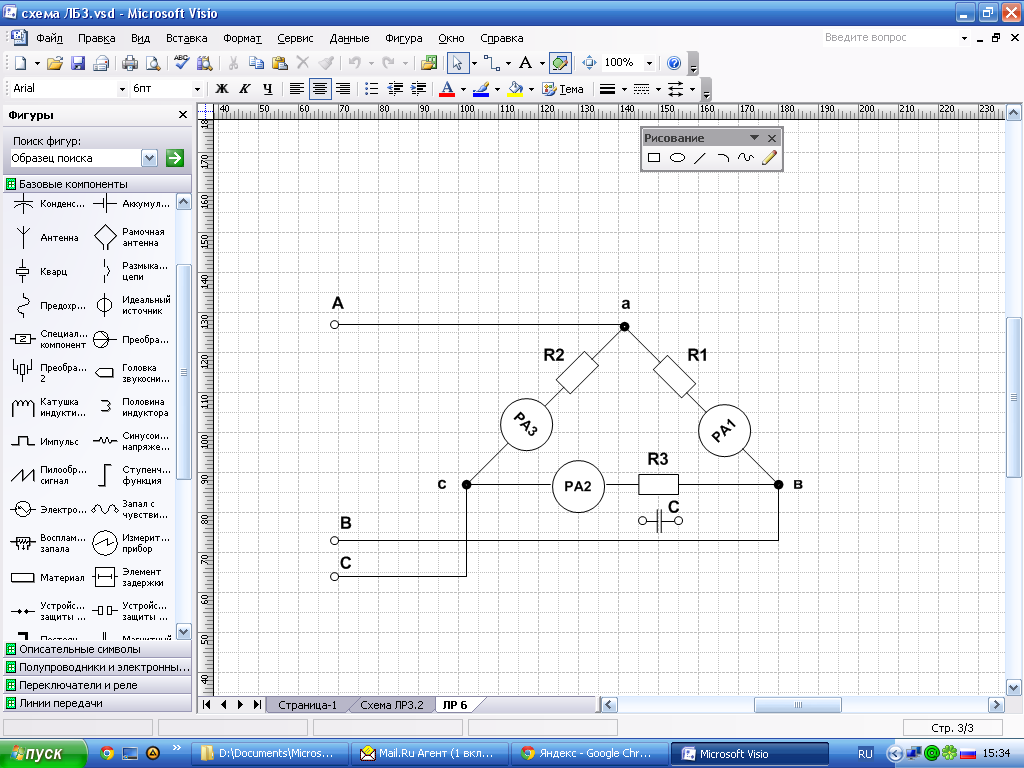1024x768 pixels.
Task: Expand line weight dropdown arrow
Action: (x=624, y=89)
